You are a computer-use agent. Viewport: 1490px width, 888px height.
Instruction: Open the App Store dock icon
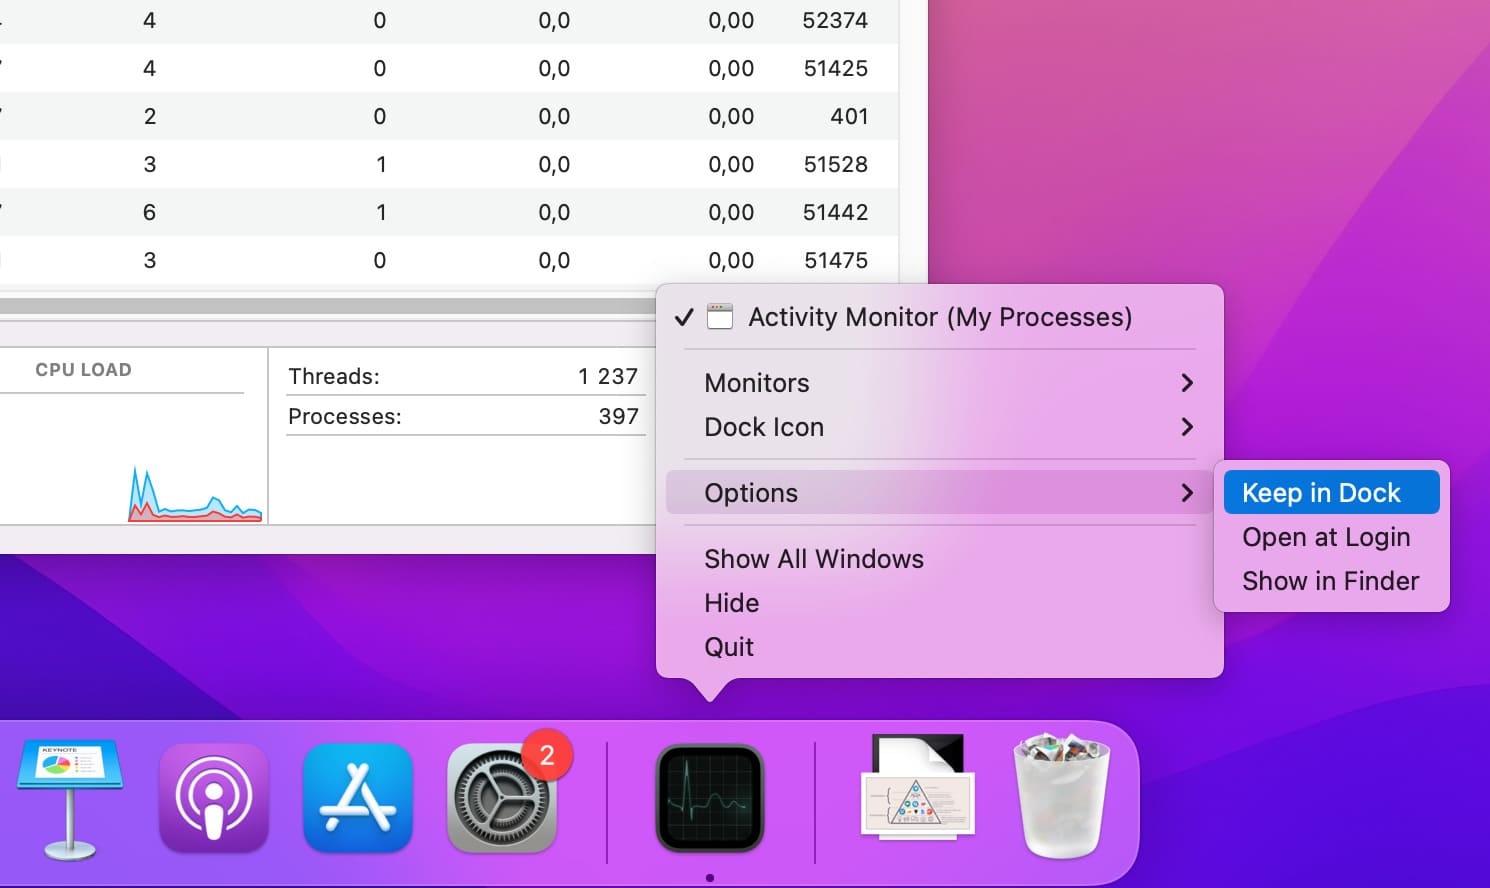coord(358,798)
